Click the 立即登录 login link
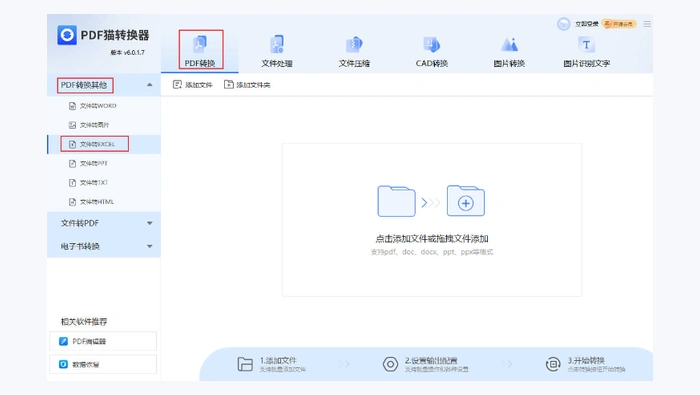This screenshot has height=395, width=700. (587, 24)
